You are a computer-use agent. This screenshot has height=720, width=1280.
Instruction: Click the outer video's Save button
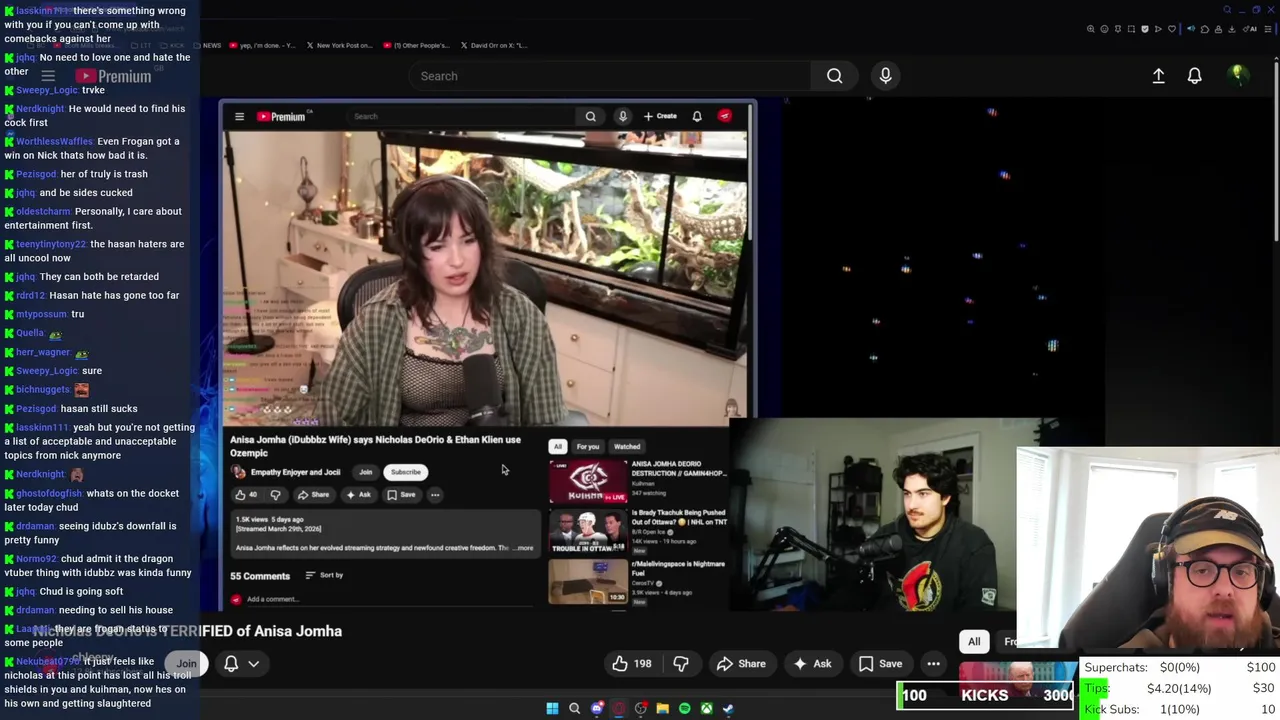pyautogui.click(x=881, y=664)
